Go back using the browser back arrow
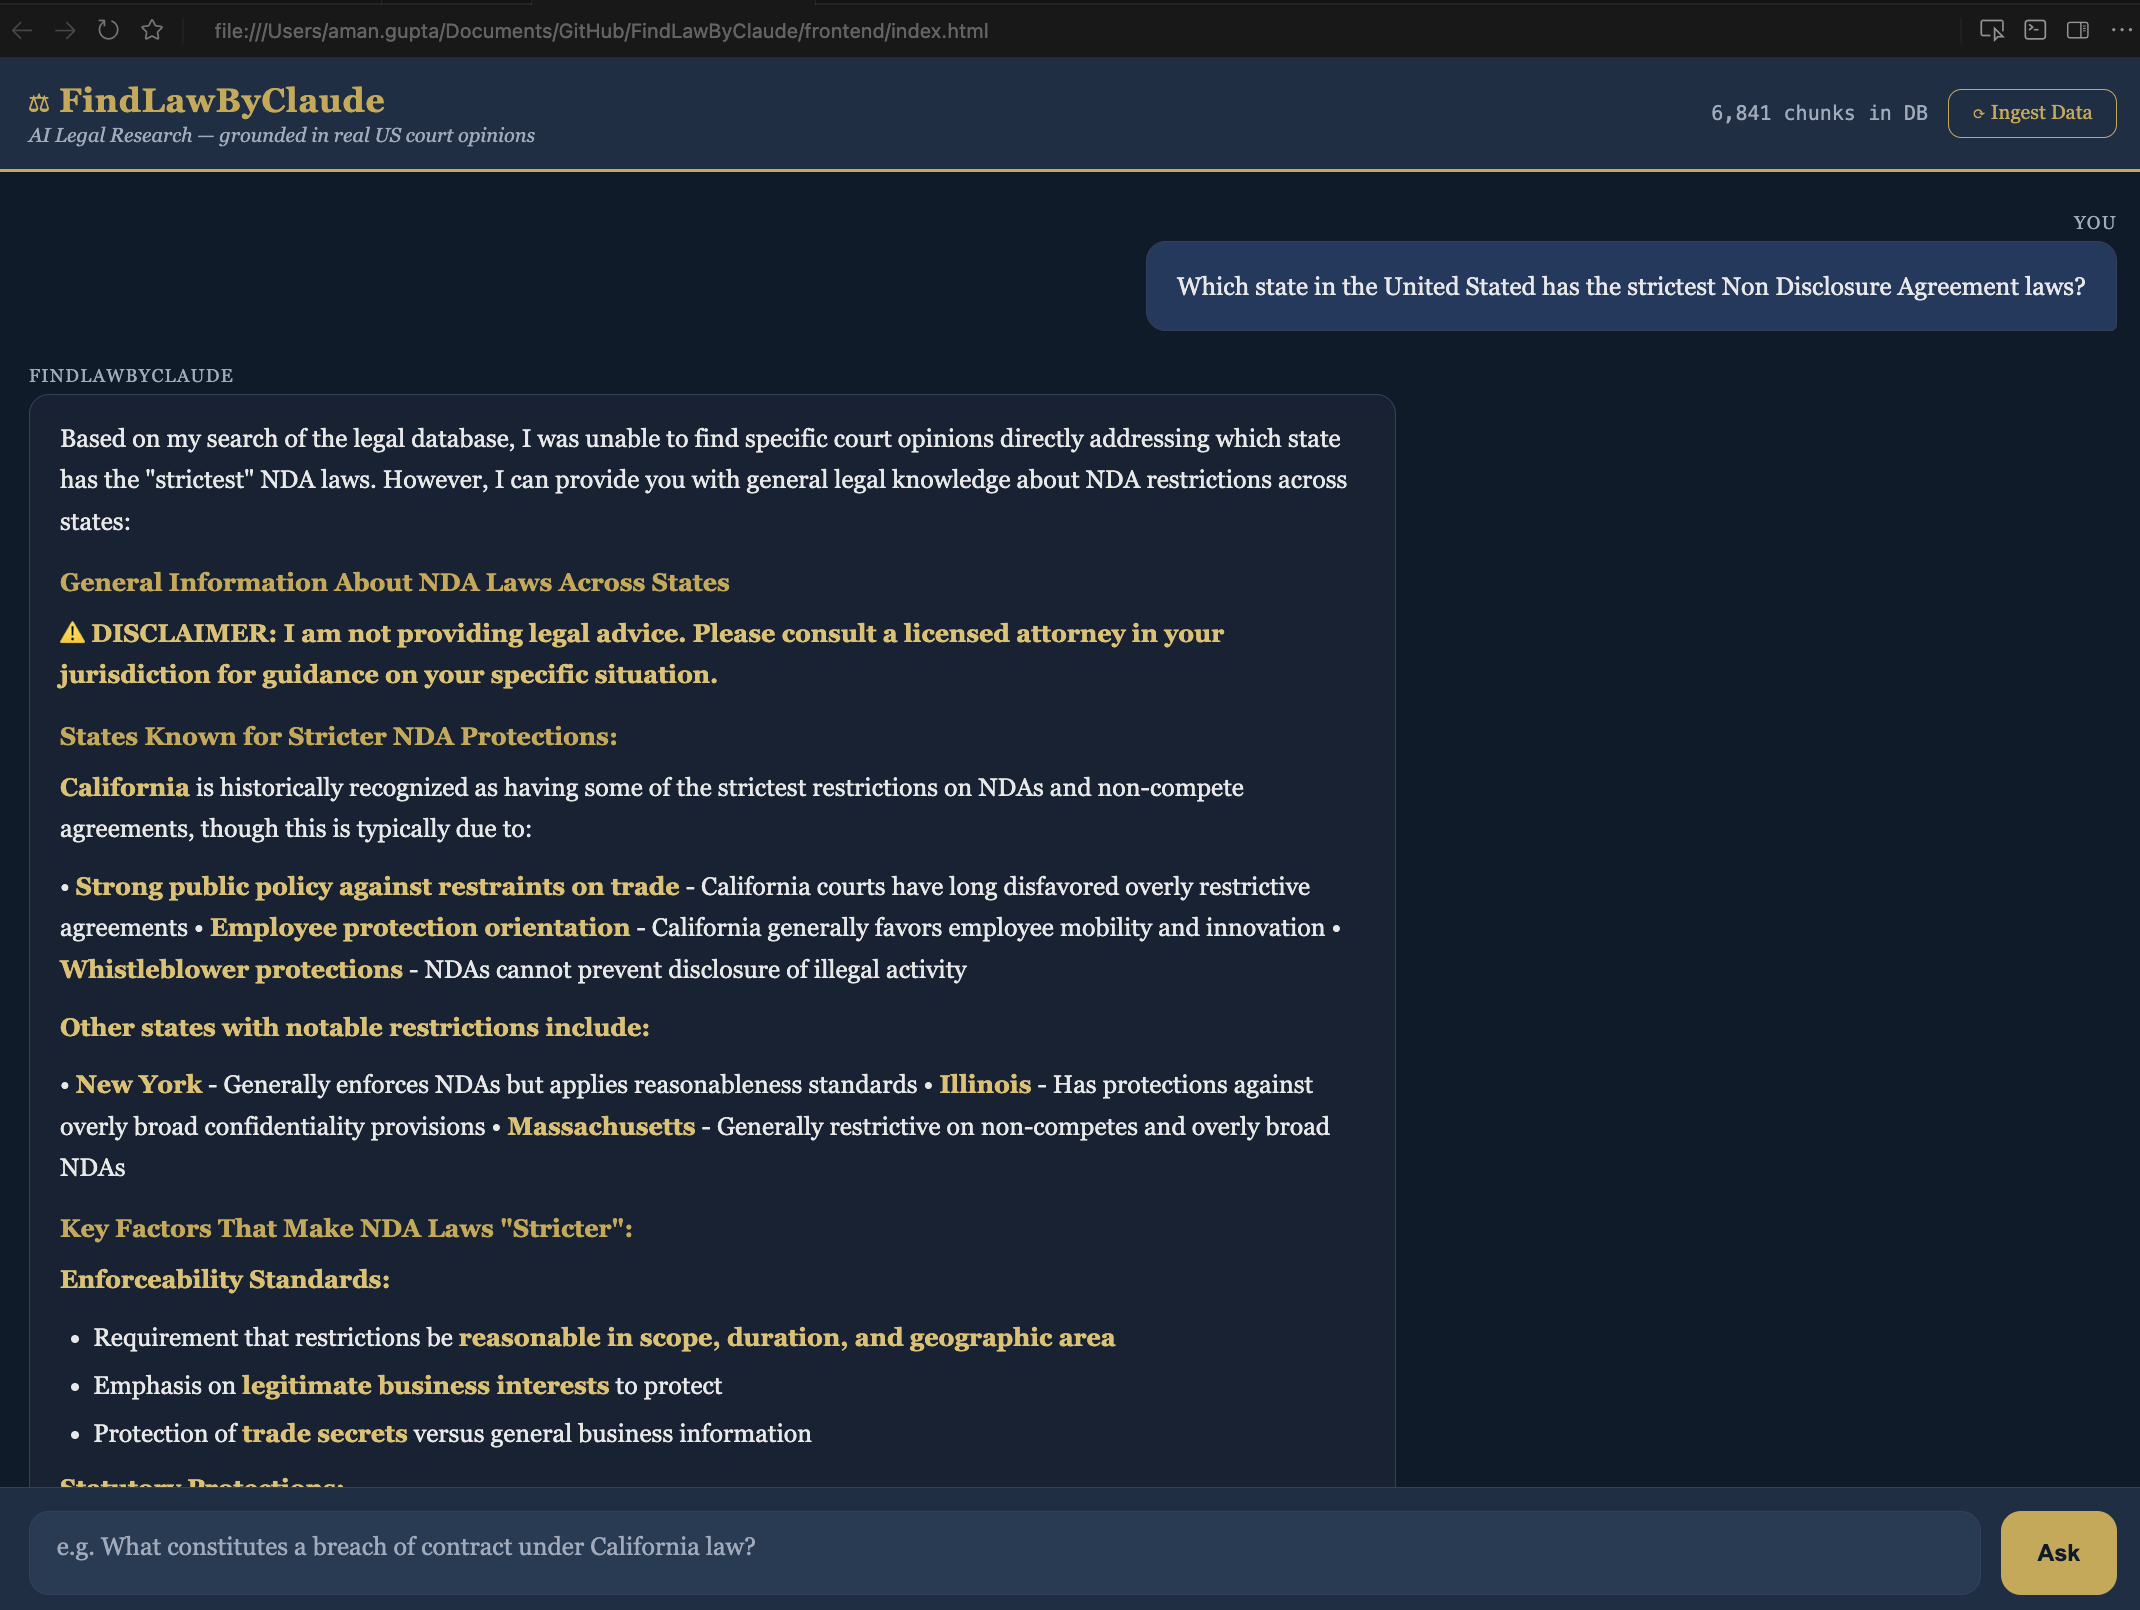 click(x=22, y=31)
